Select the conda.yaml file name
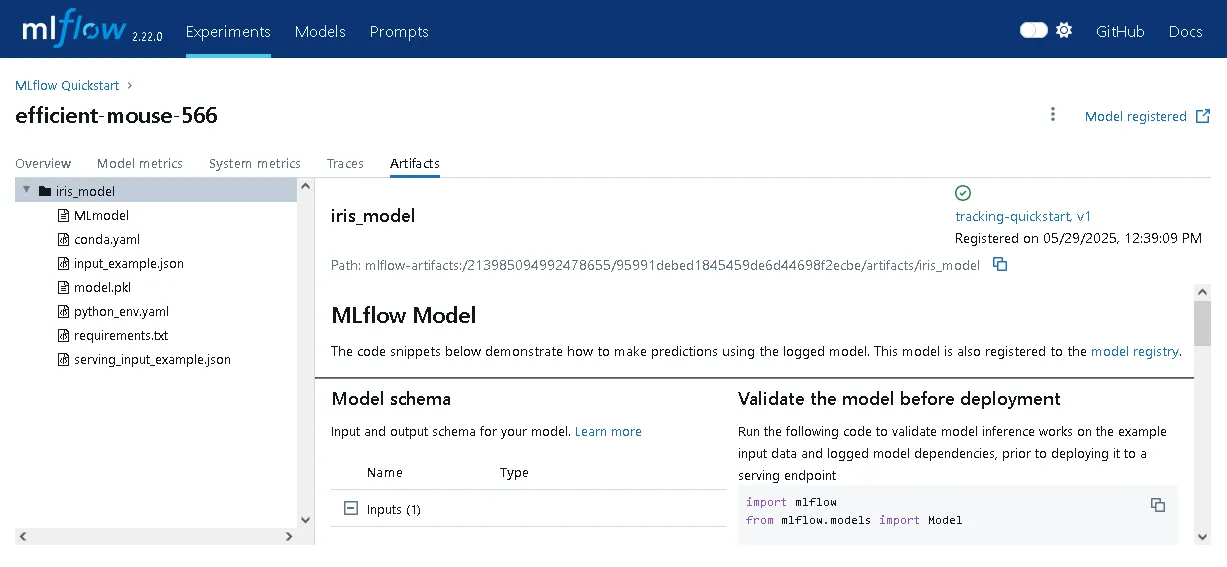The image size is (1227, 567). [x=107, y=239]
